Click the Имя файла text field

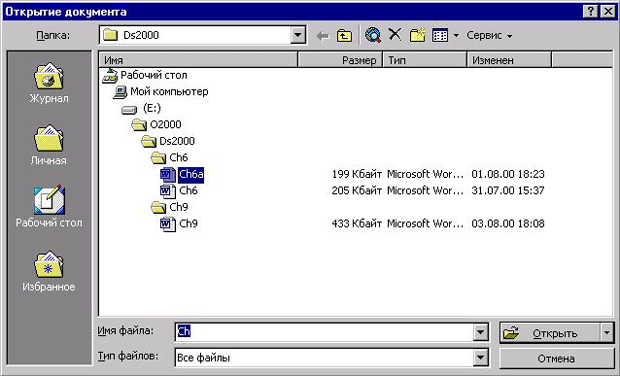tap(324, 332)
